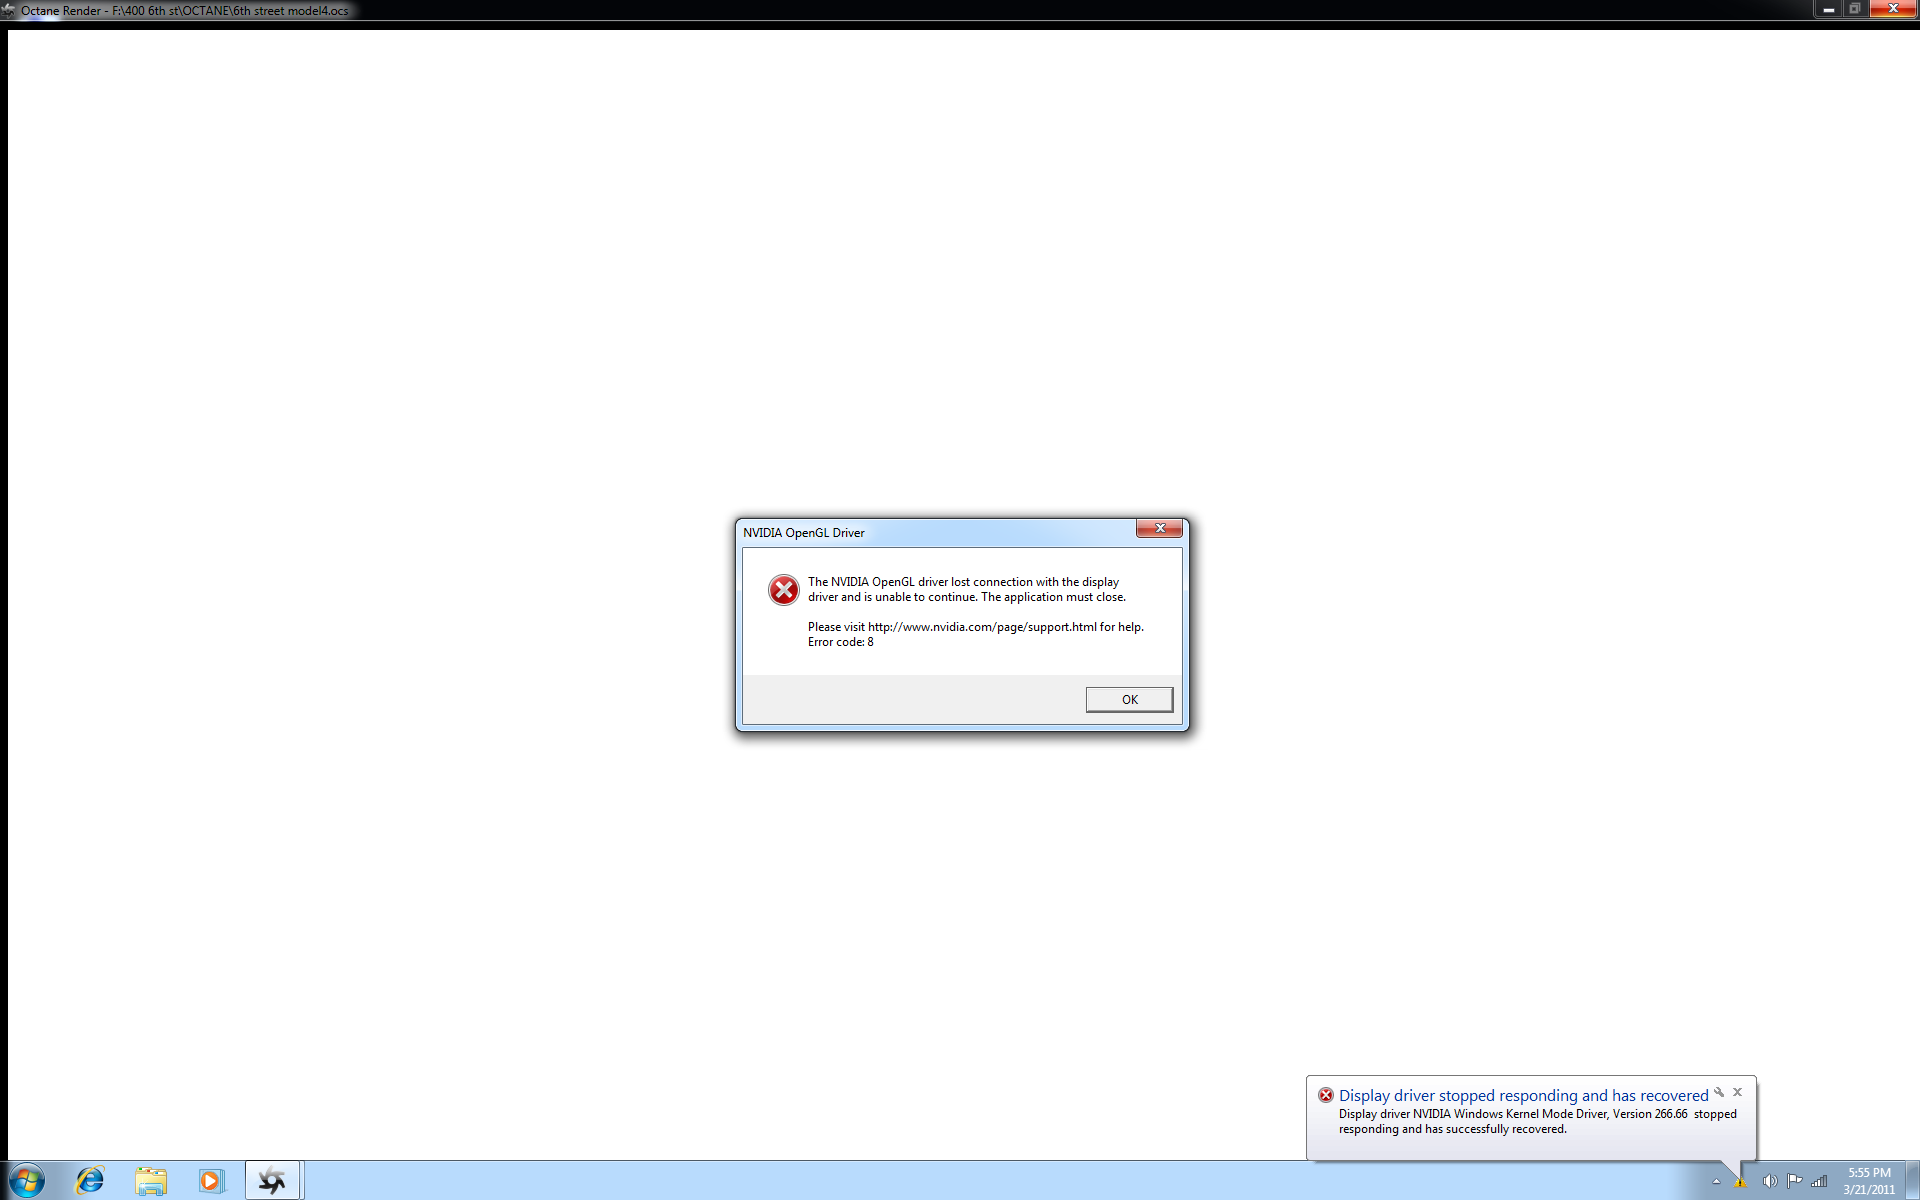Viewport: 1920px width, 1200px height.
Task: Dismiss the display driver notification balloon
Action: pyautogui.click(x=1738, y=1092)
